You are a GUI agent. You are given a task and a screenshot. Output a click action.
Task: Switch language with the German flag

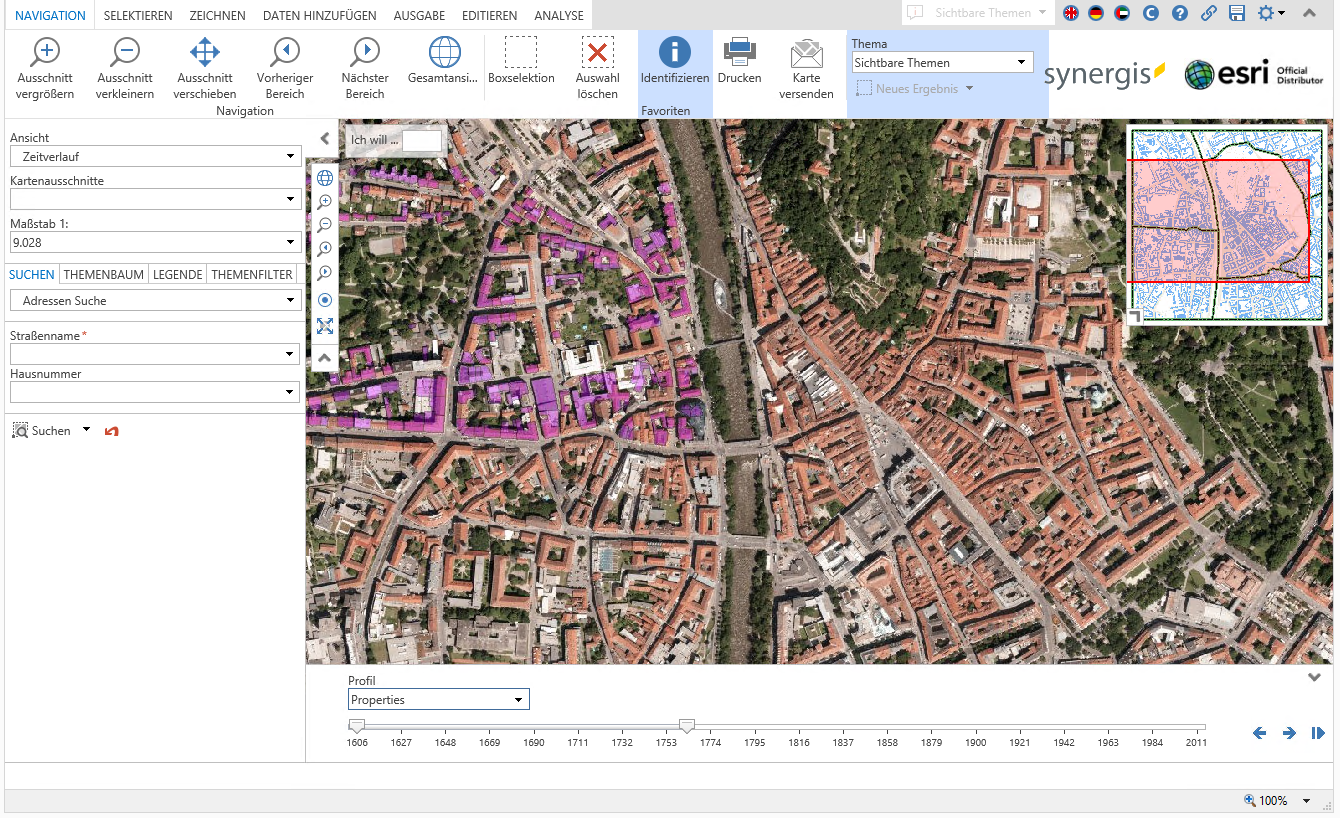tap(1097, 13)
